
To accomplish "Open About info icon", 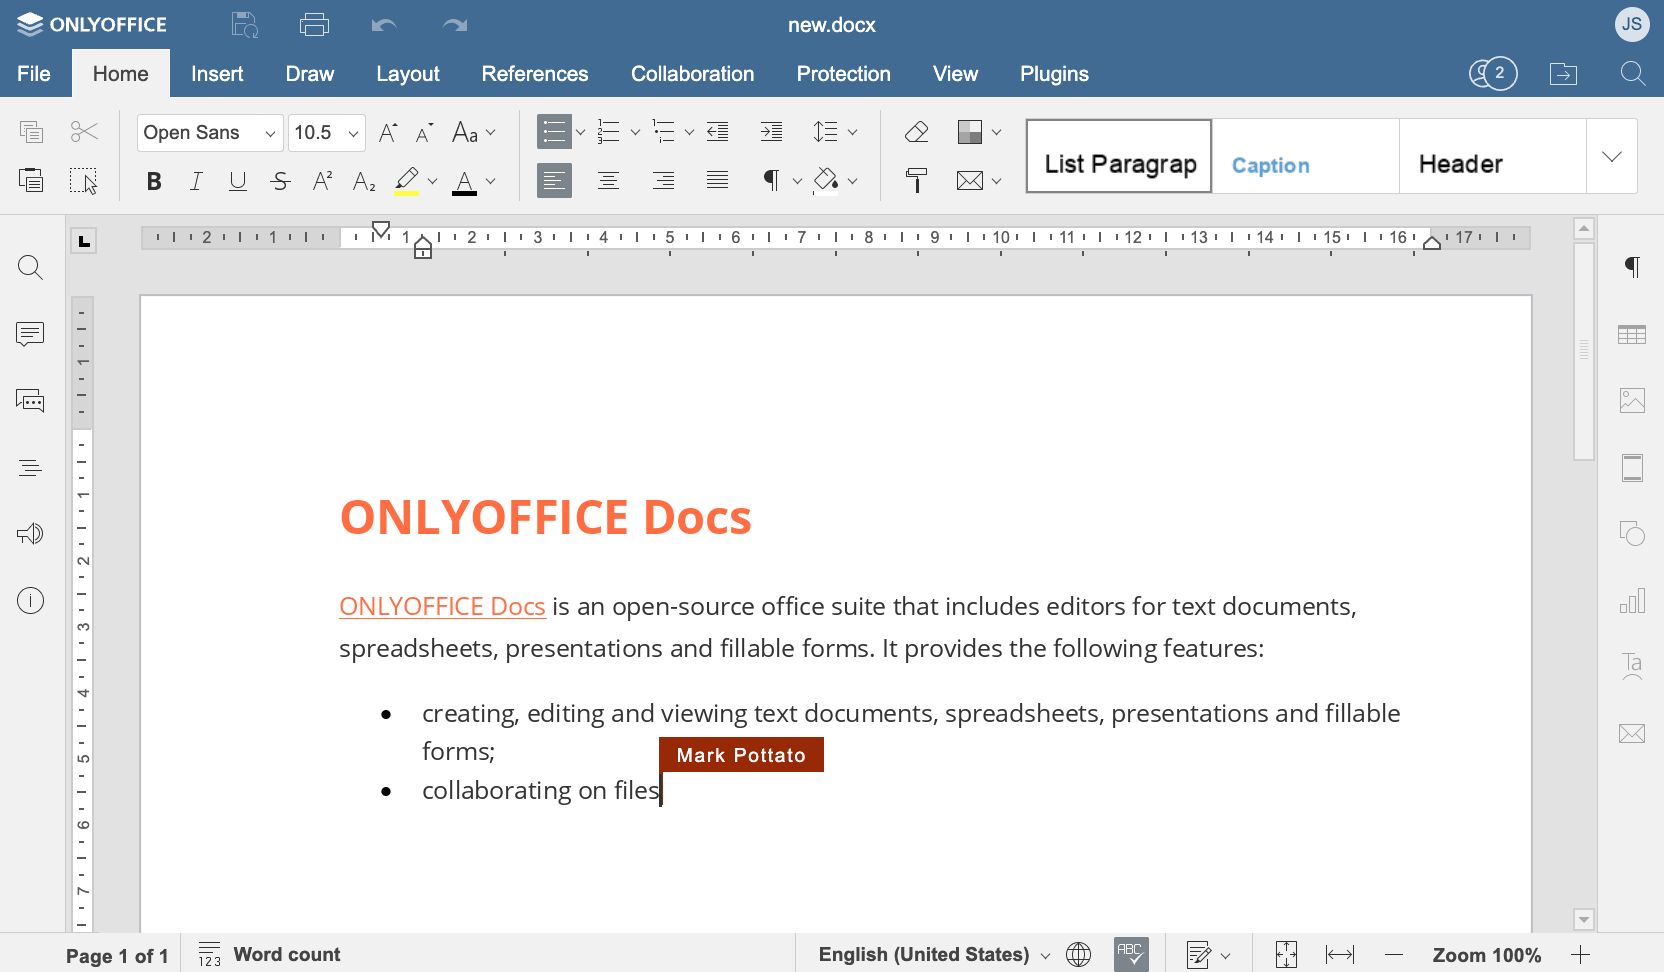I will [31, 601].
